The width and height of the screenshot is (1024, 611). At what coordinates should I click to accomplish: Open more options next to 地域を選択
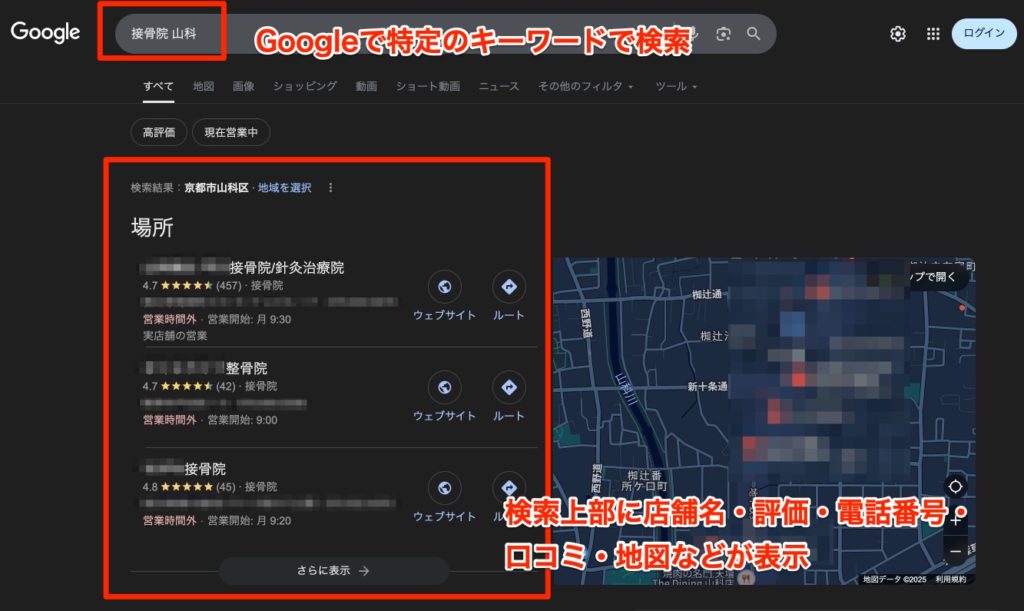click(x=331, y=187)
